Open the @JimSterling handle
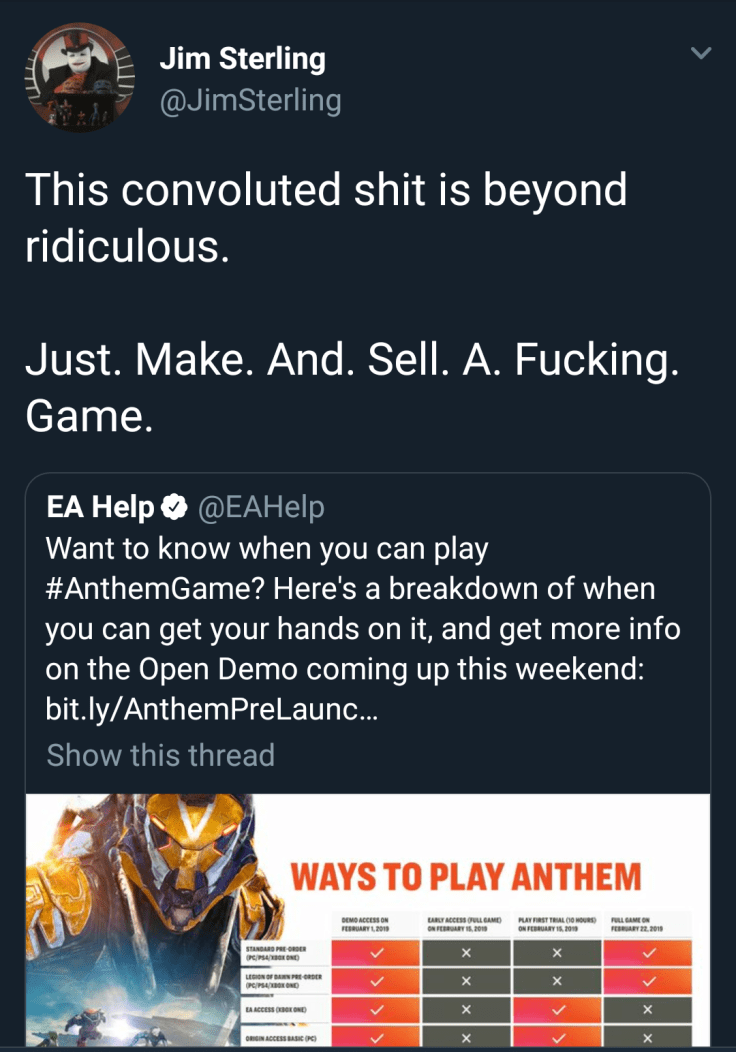Image resolution: width=736 pixels, height=1052 pixels. pyautogui.click(x=250, y=100)
